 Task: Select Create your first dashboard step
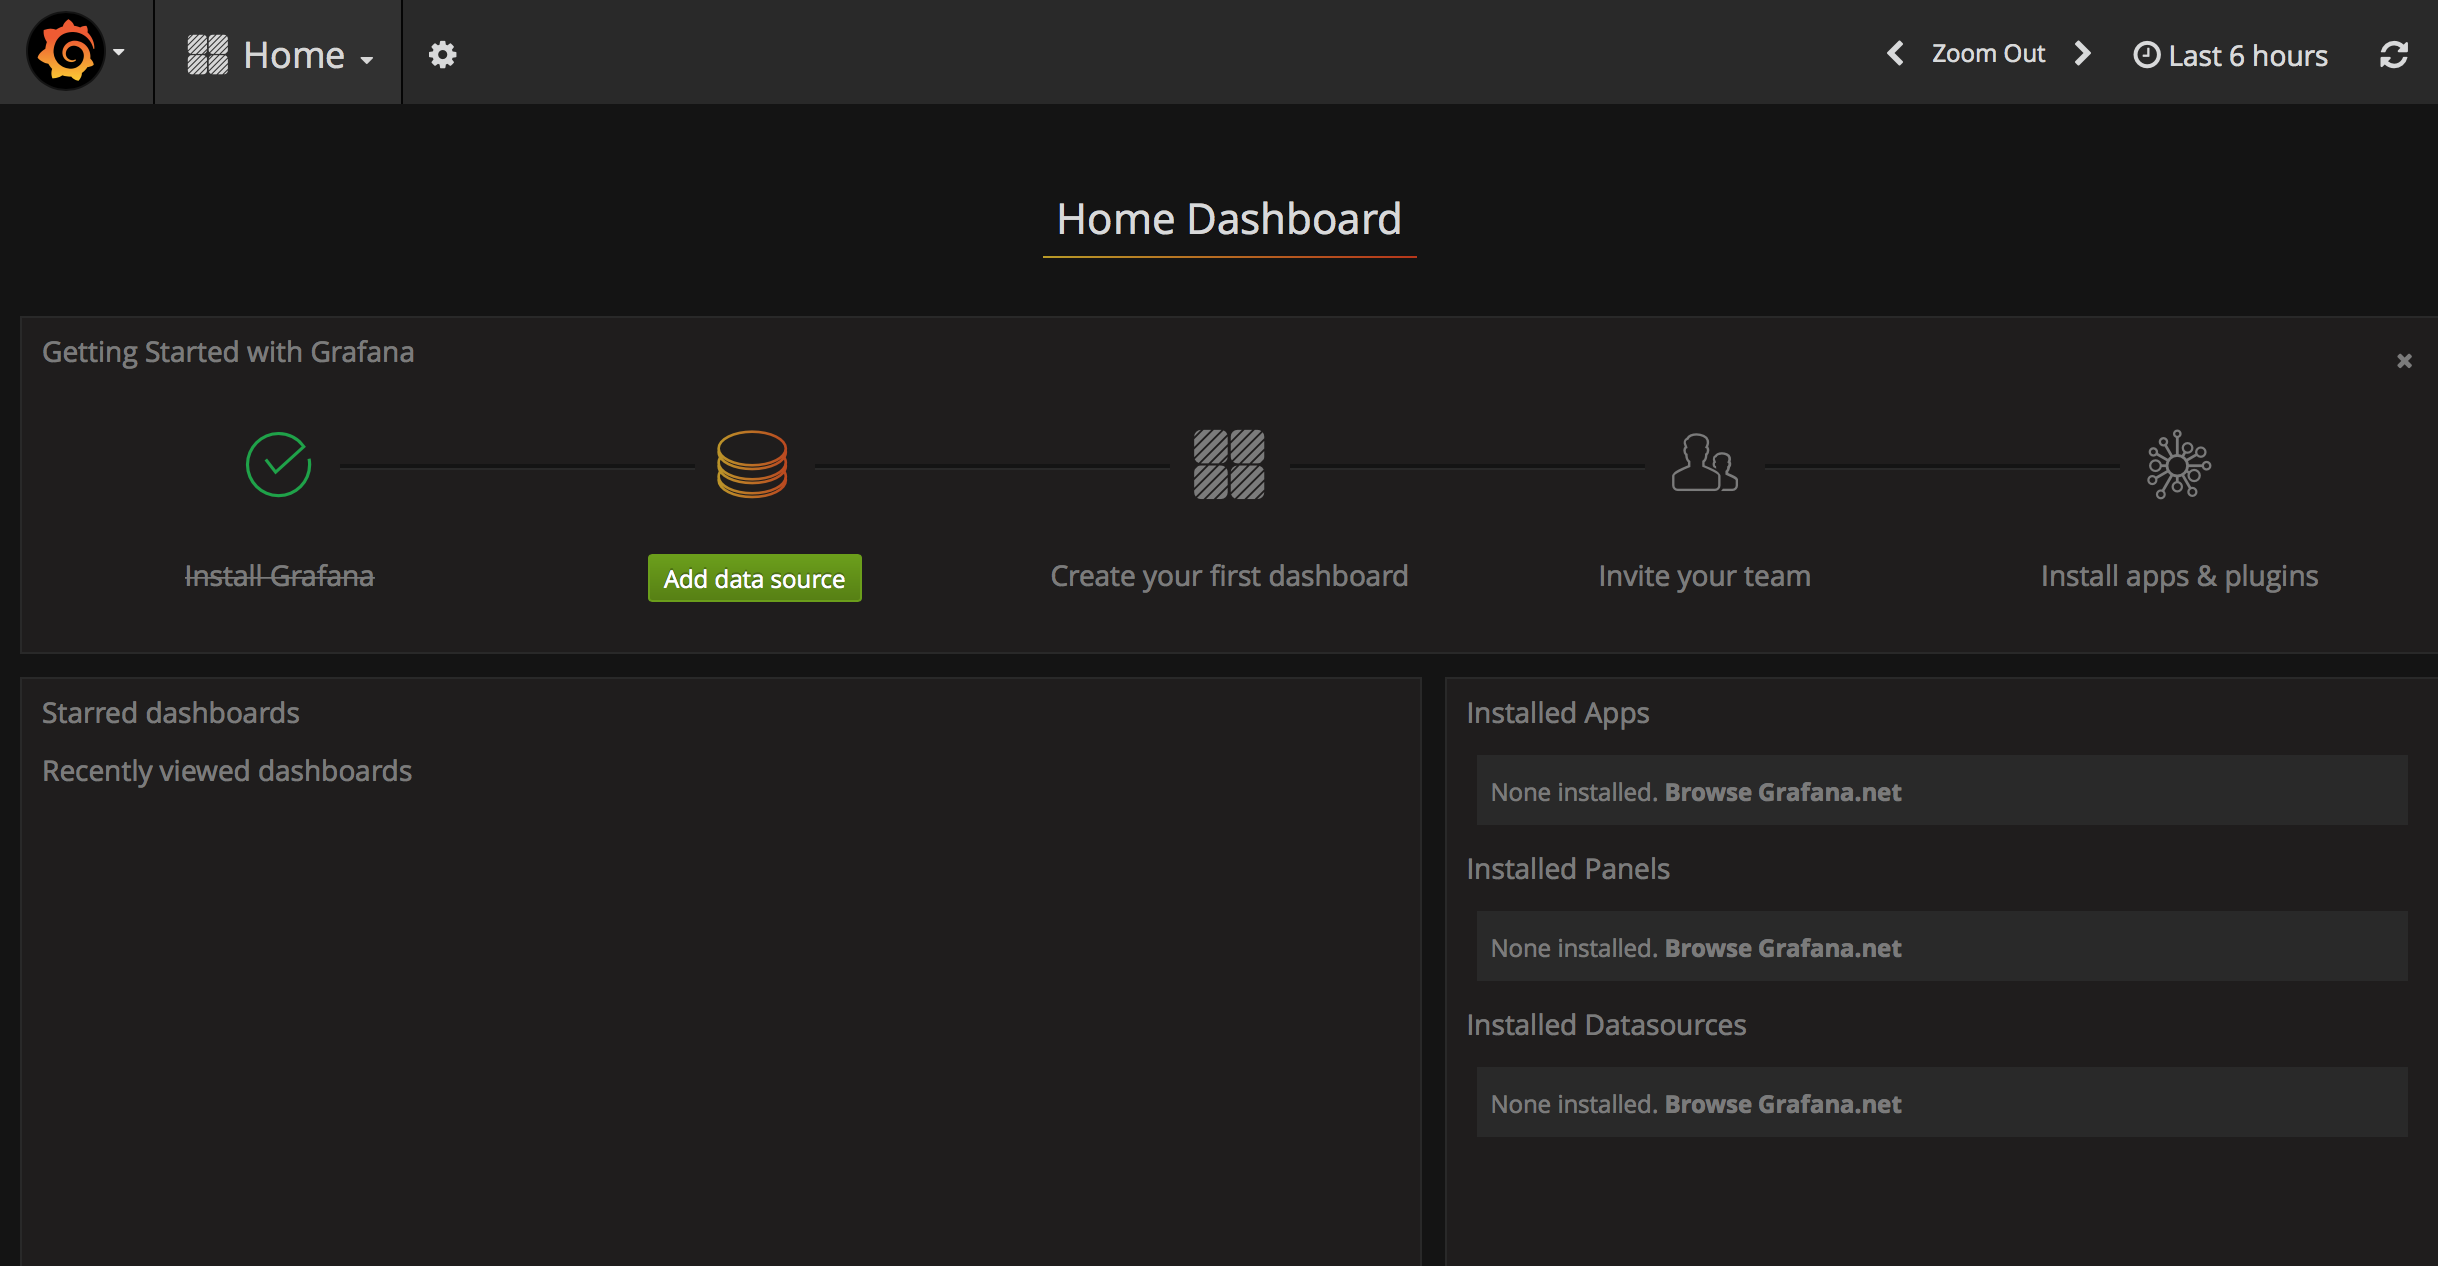pos(1229,576)
